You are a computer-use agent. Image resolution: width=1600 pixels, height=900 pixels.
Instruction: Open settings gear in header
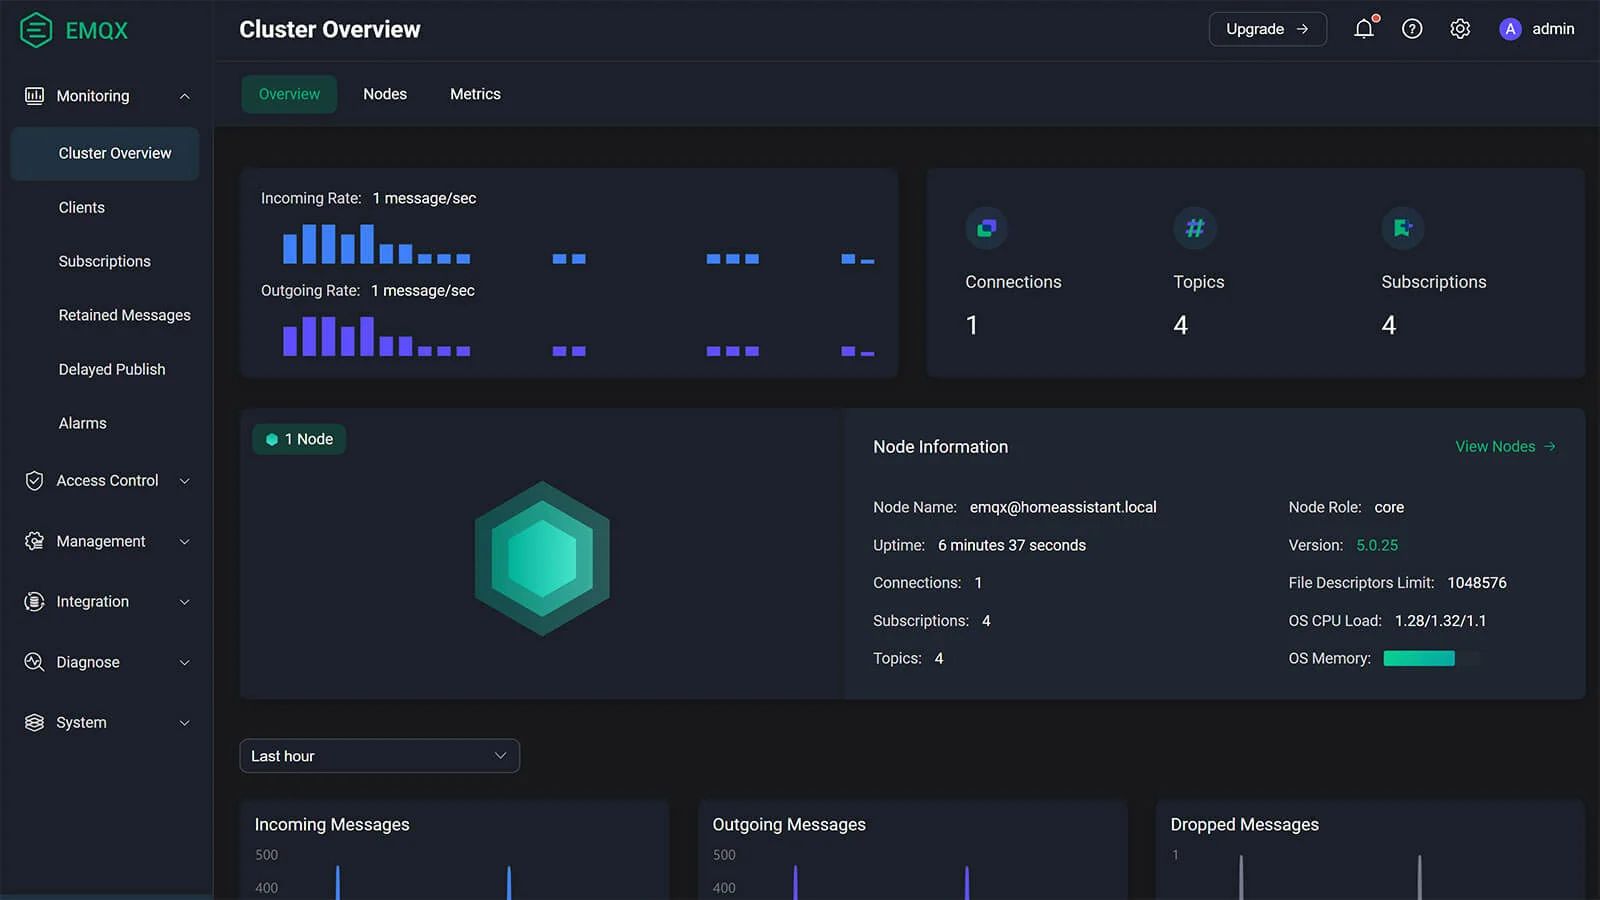click(1459, 29)
